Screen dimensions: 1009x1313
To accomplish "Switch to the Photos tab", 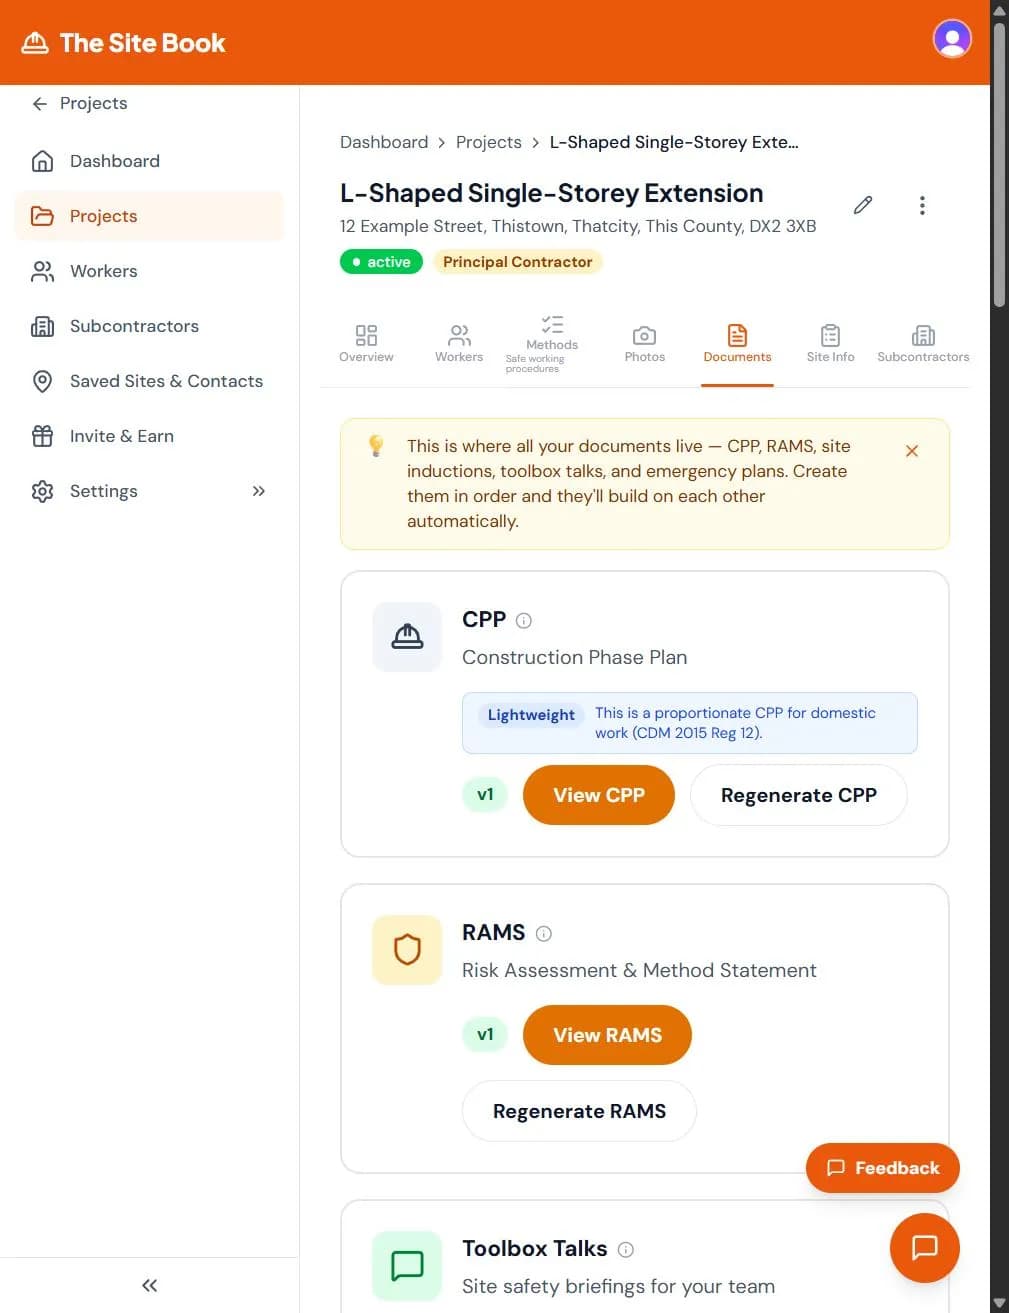I will point(643,343).
